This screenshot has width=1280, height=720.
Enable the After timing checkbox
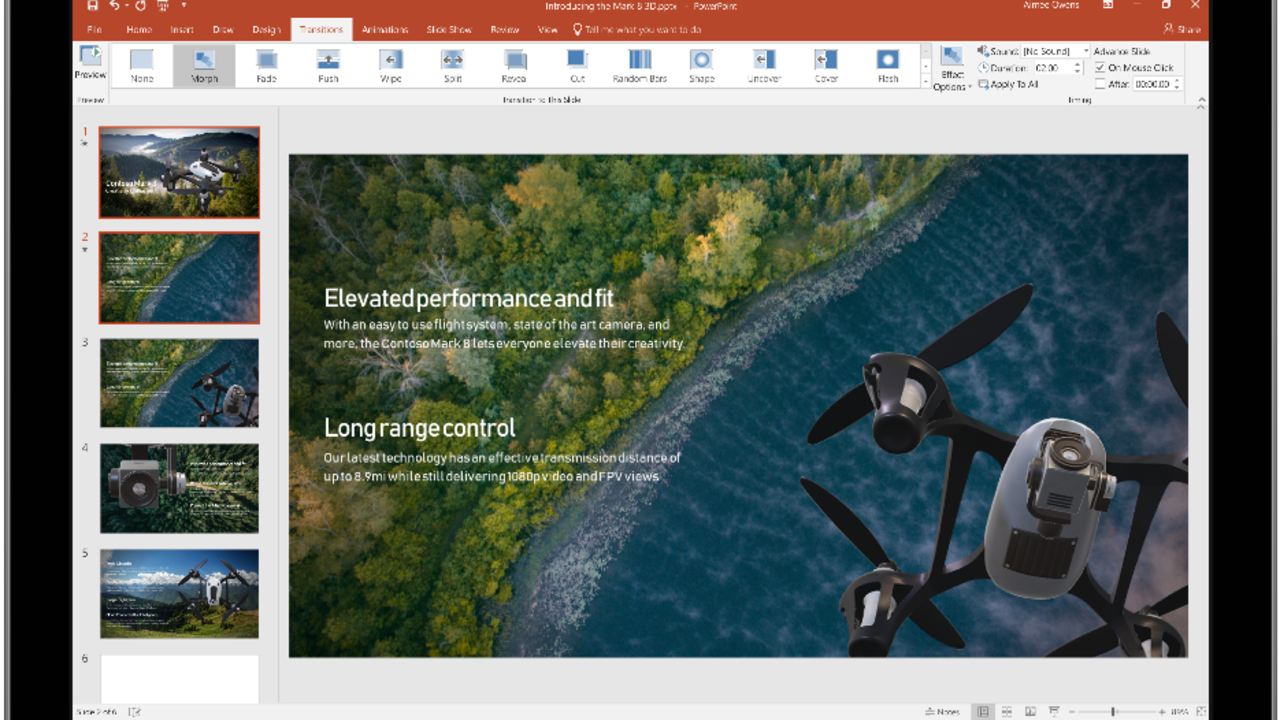pos(1100,85)
